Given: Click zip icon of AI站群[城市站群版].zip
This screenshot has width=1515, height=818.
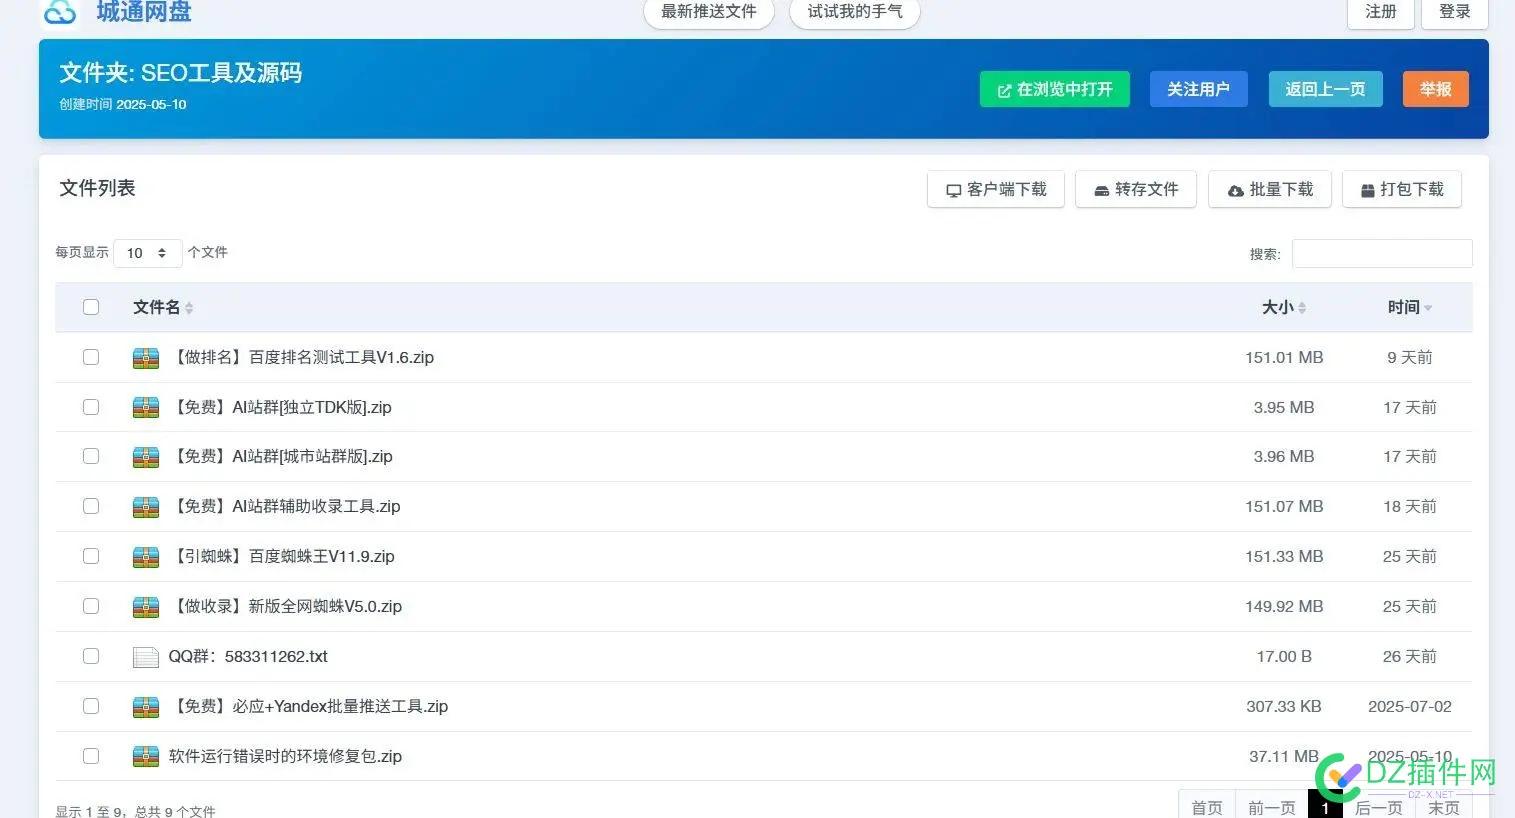Looking at the screenshot, I should [x=146, y=457].
